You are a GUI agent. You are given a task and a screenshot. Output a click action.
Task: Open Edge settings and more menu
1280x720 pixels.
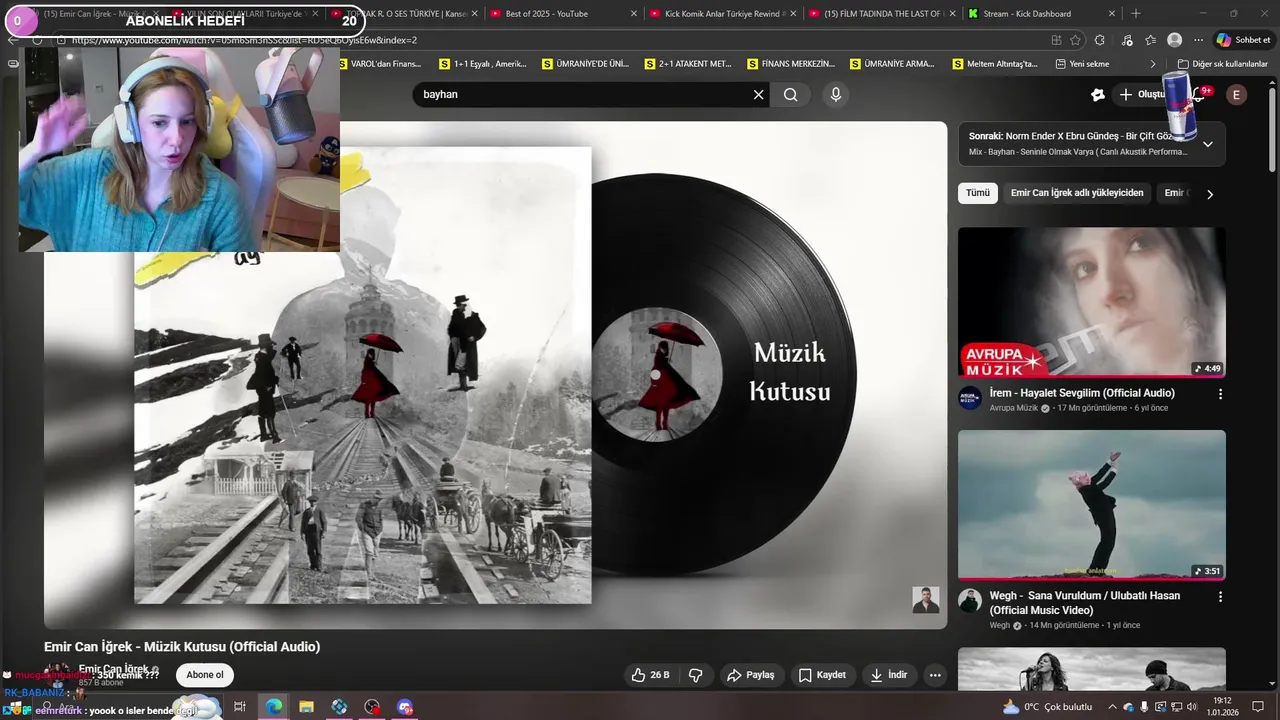(x=1198, y=40)
